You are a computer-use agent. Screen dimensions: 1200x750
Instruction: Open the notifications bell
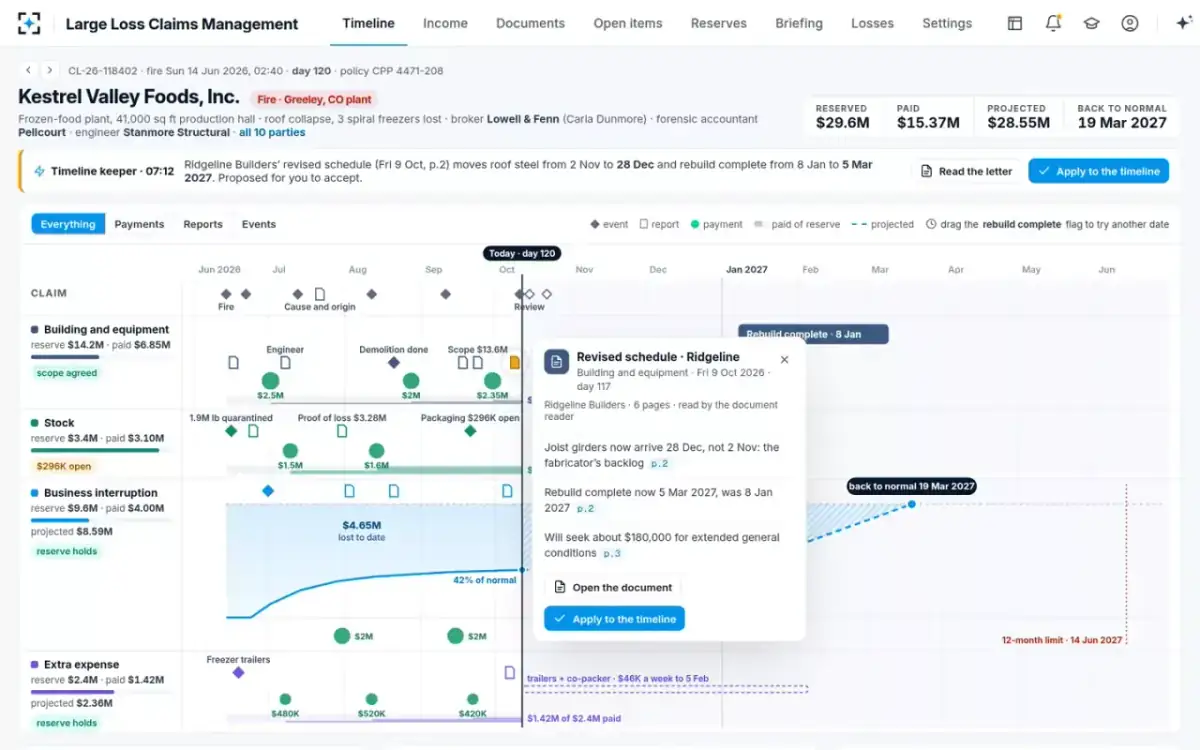pyautogui.click(x=1053, y=23)
